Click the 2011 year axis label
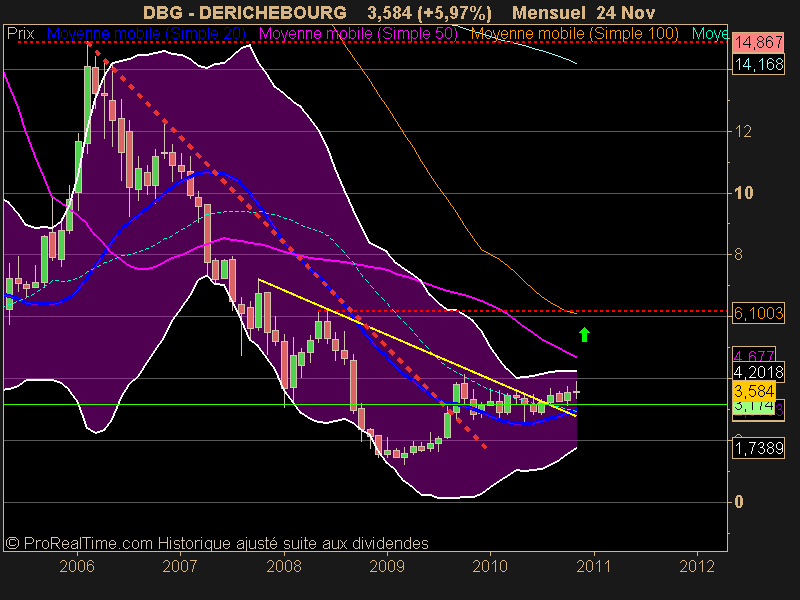 point(594,566)
